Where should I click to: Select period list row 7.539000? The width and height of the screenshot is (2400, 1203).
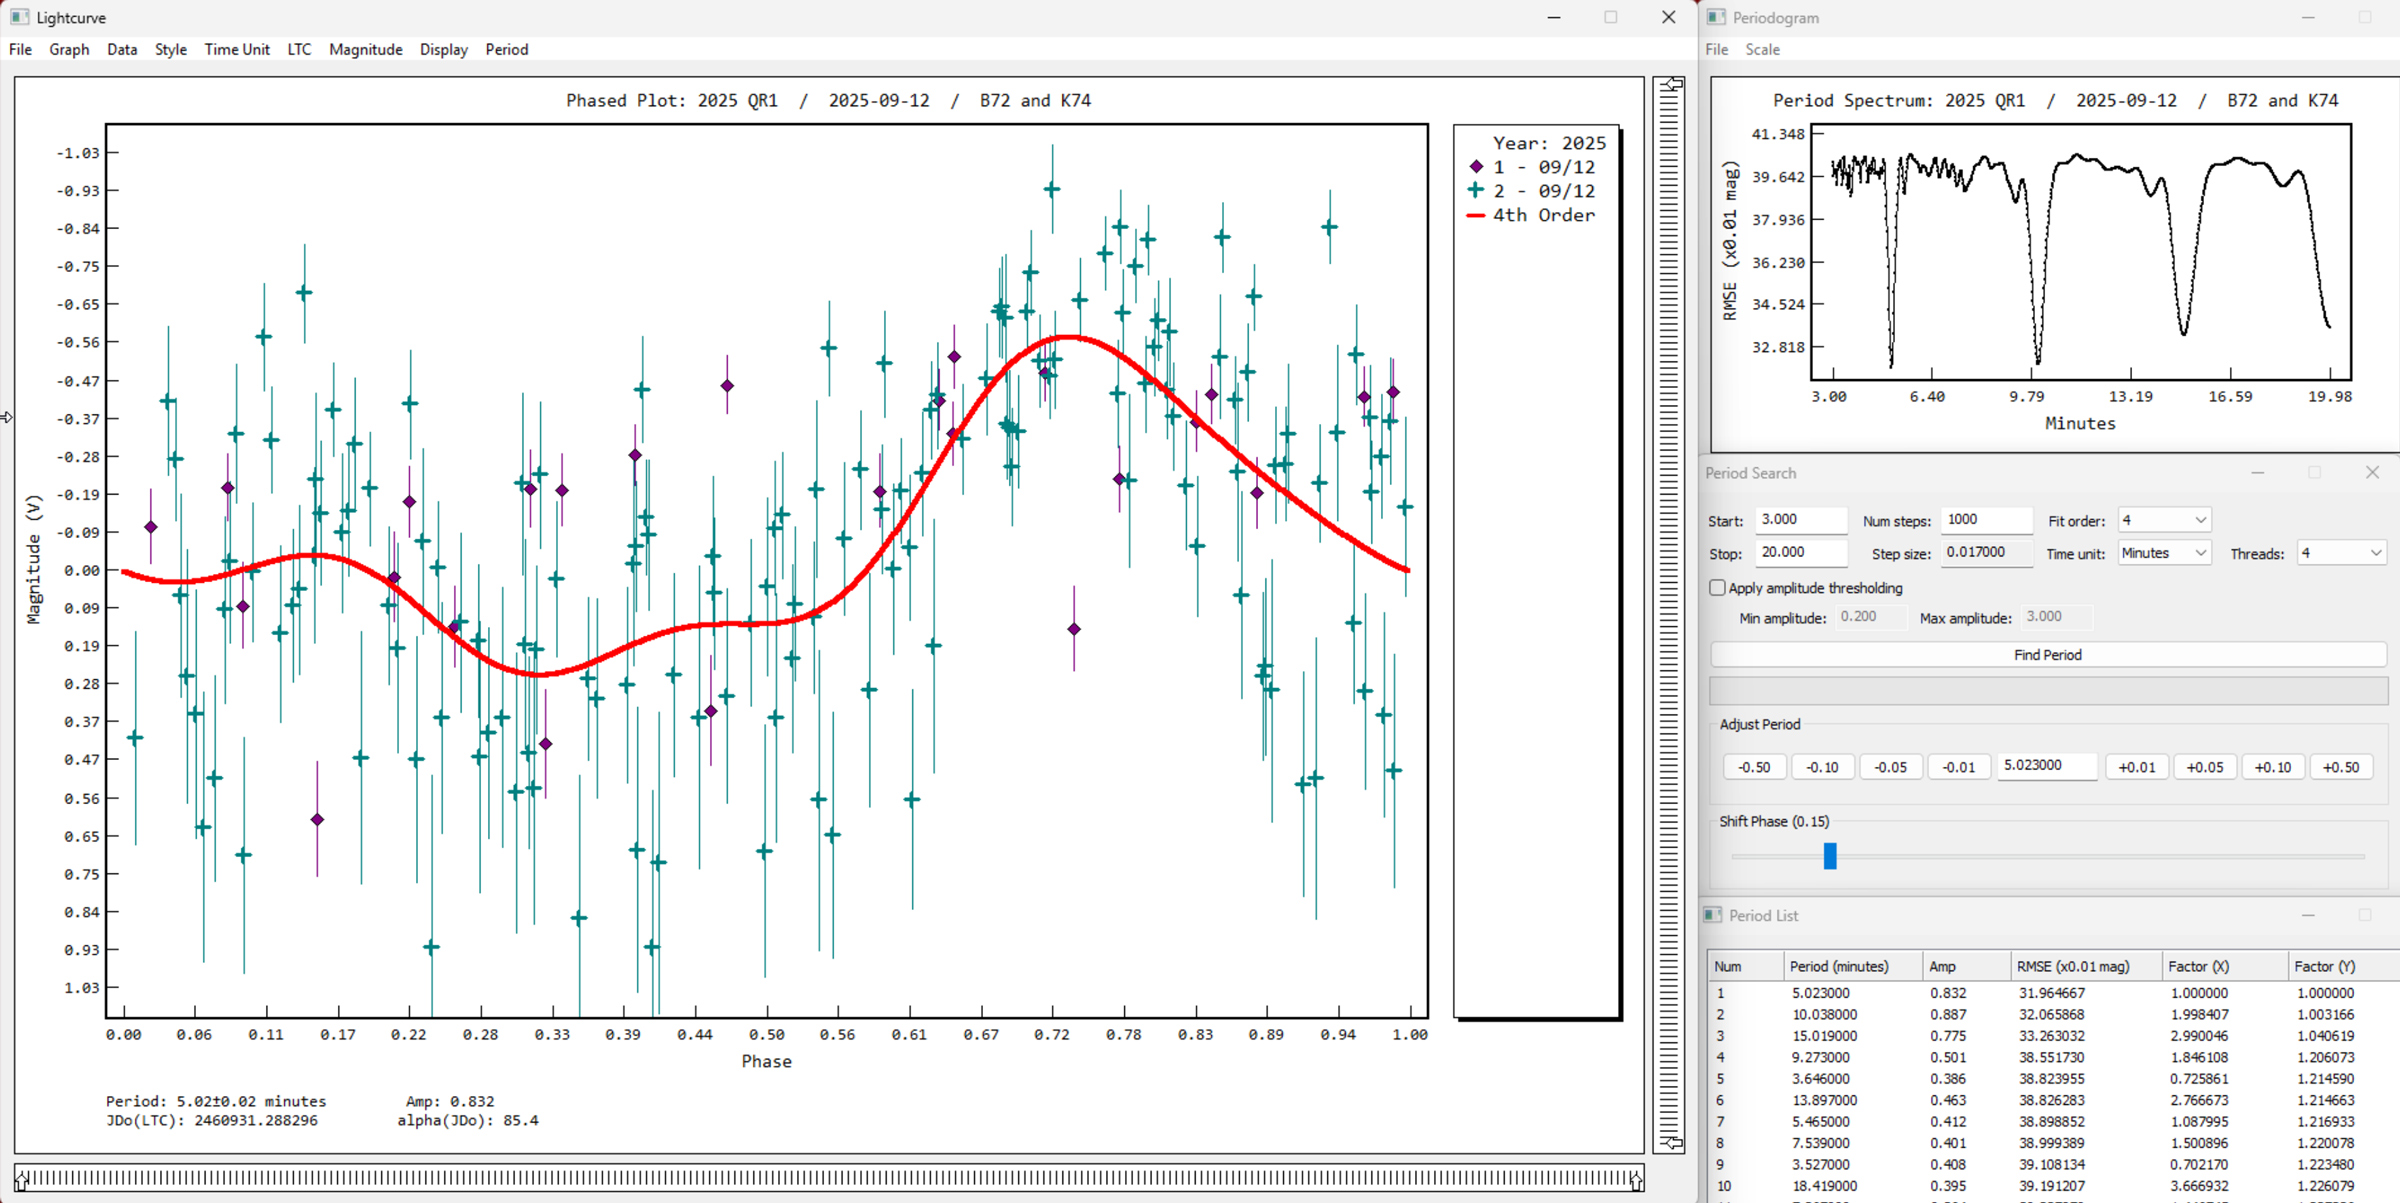click(2053, 1143)
